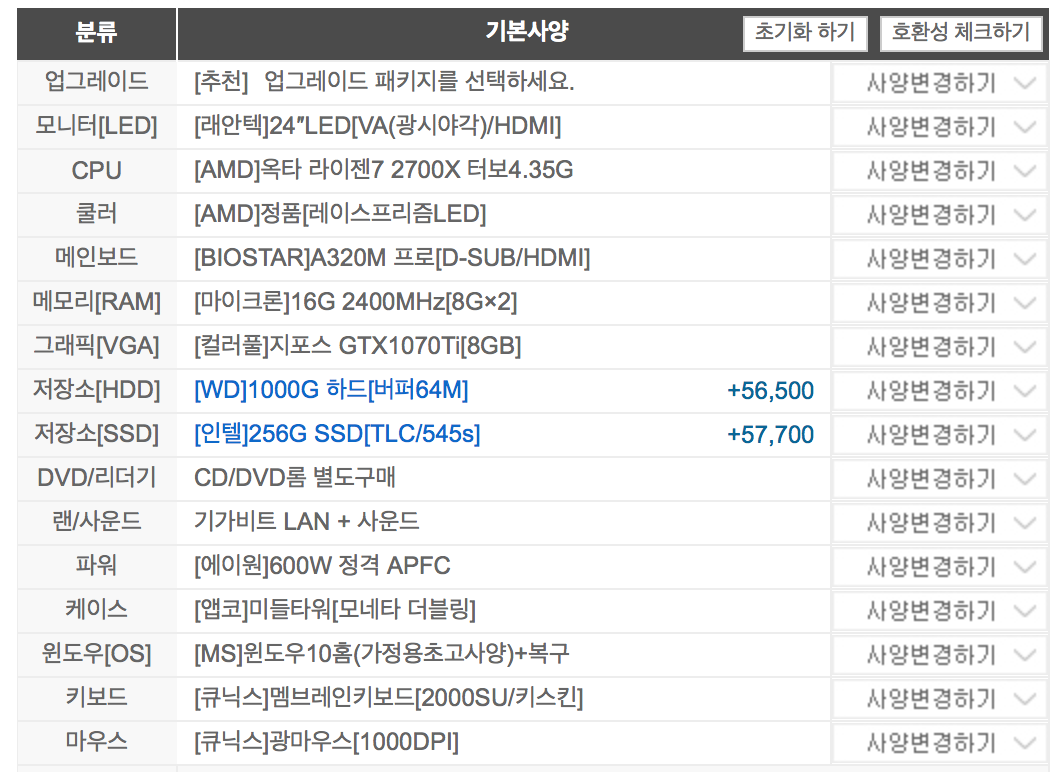Screen dimensions: 1050x772
Task: Open 사양변경하기 dropdown for 키보드 row
Action: 938,699
